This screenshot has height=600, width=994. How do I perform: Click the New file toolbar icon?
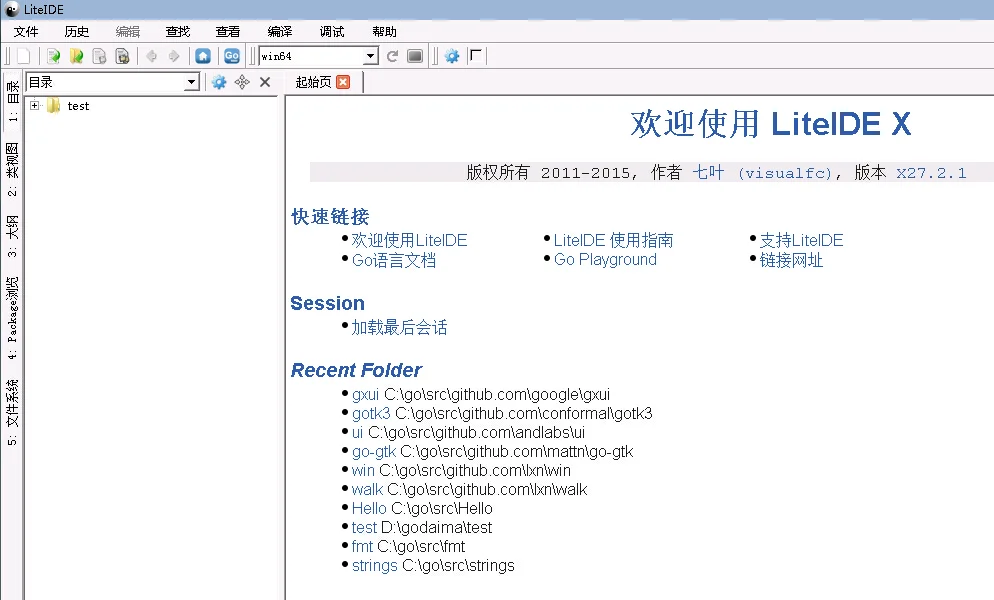tap(23, 56)
